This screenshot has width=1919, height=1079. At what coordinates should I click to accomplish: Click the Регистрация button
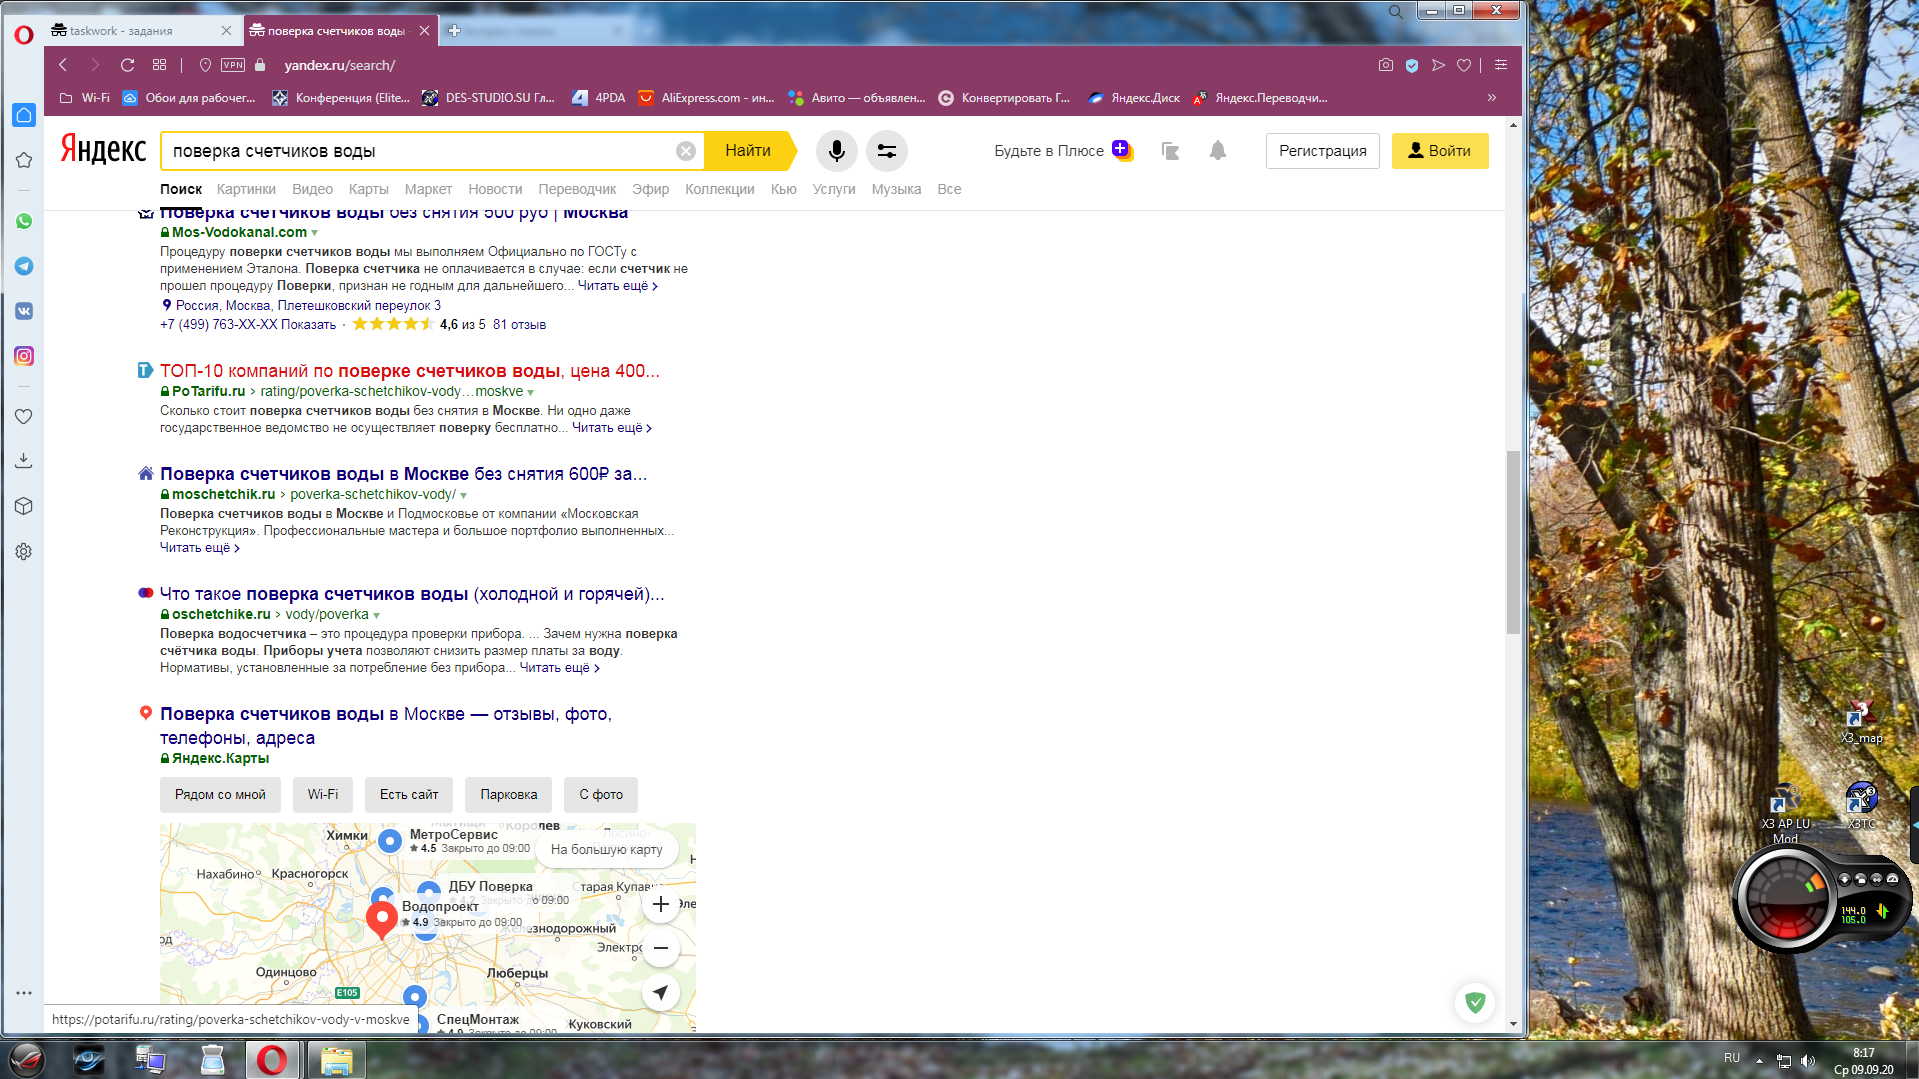click(1322, 151)
